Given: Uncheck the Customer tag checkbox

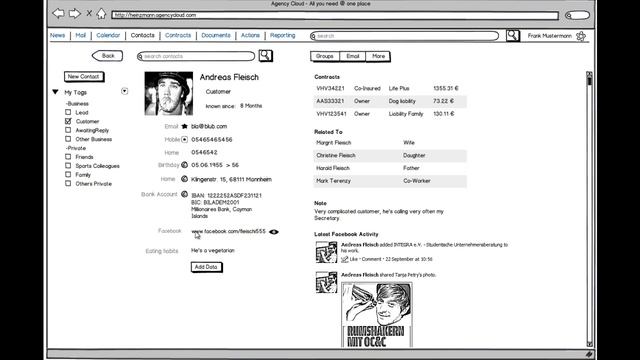Looking at the screenshot, I should [x=68, y=121].
